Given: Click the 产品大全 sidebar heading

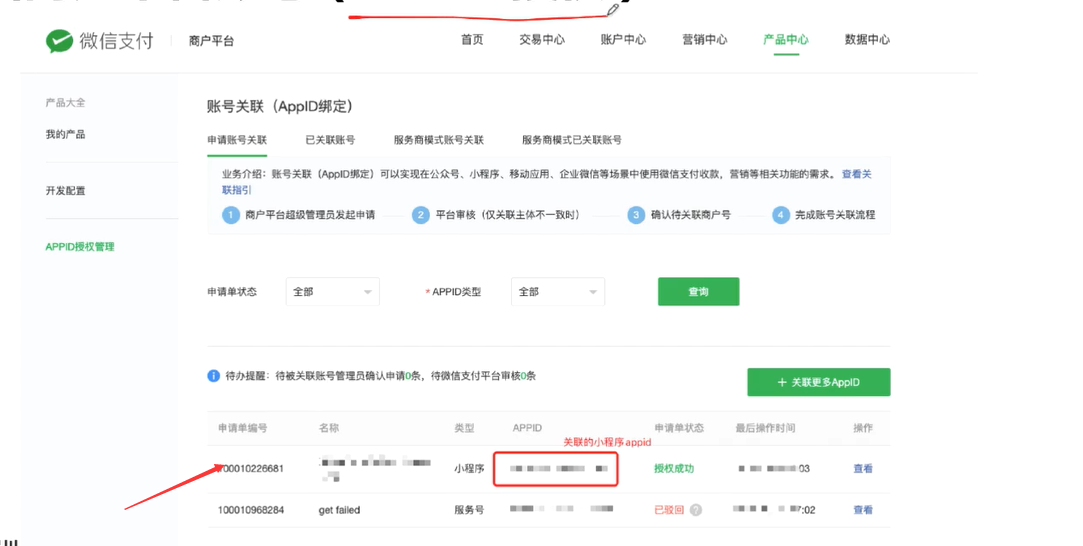Looking at the screenshot, I should pos(66,103).
